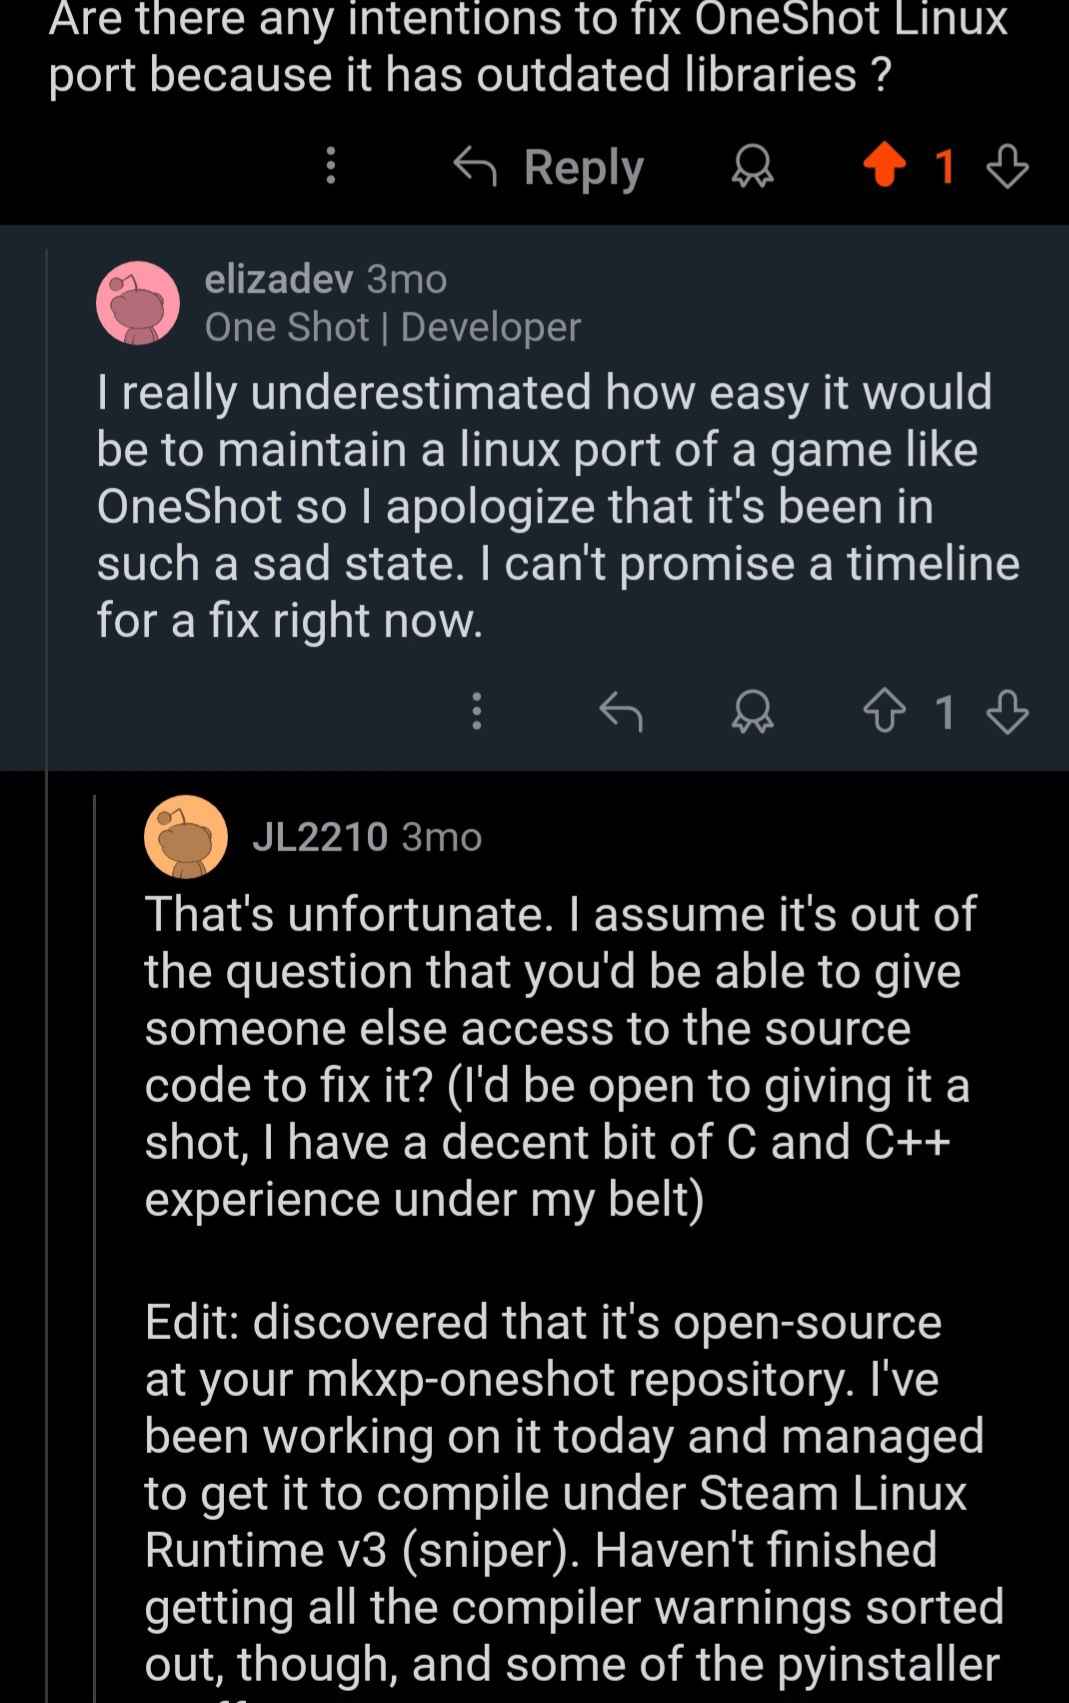This screenshot has height=1703, width=1069.
Task: Tap Reply on the top comment
Action: click(549, 166)
